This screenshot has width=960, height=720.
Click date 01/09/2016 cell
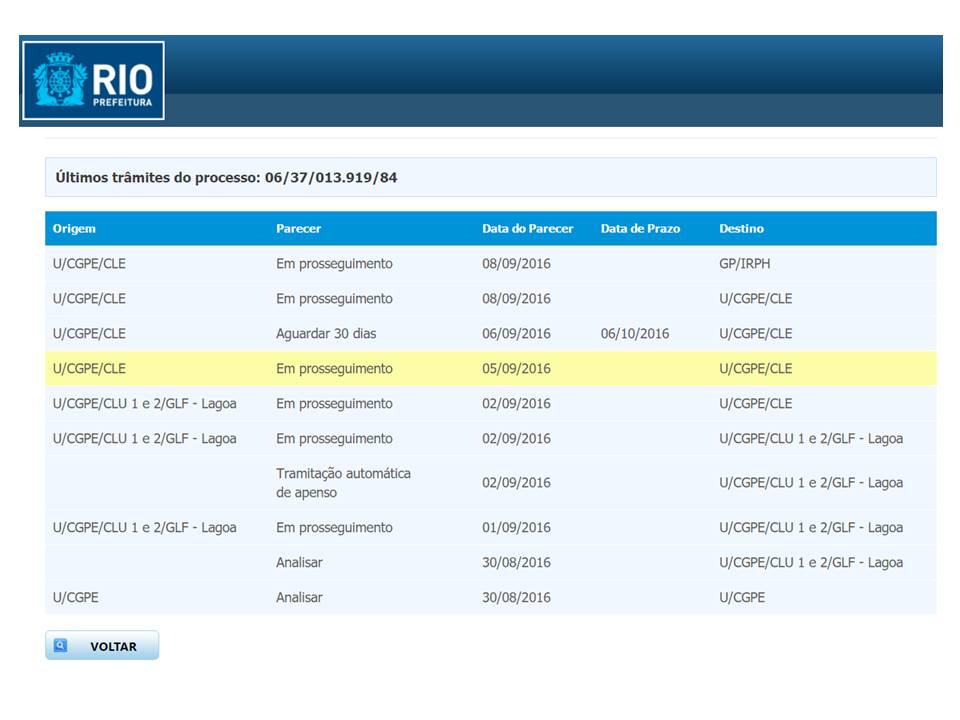click(x=516, y=527)
